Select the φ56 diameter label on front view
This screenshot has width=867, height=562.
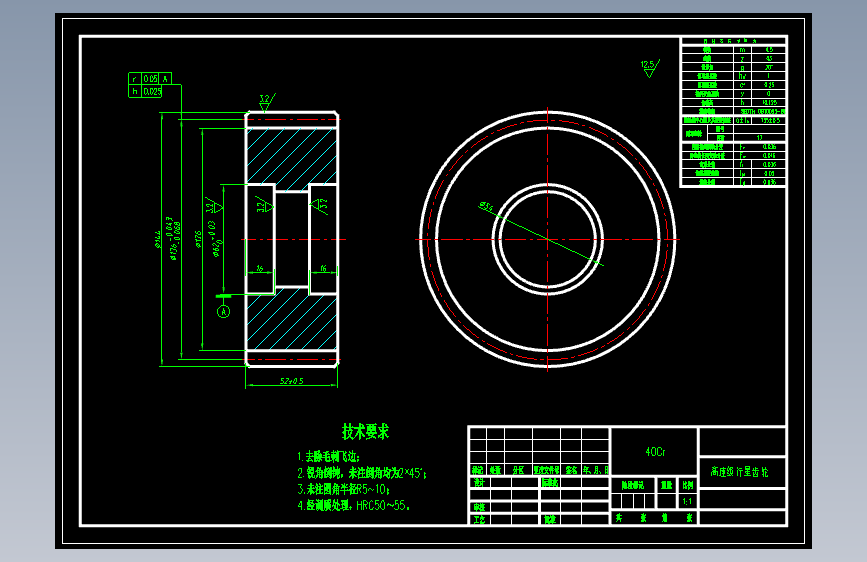tap(485, 207)
